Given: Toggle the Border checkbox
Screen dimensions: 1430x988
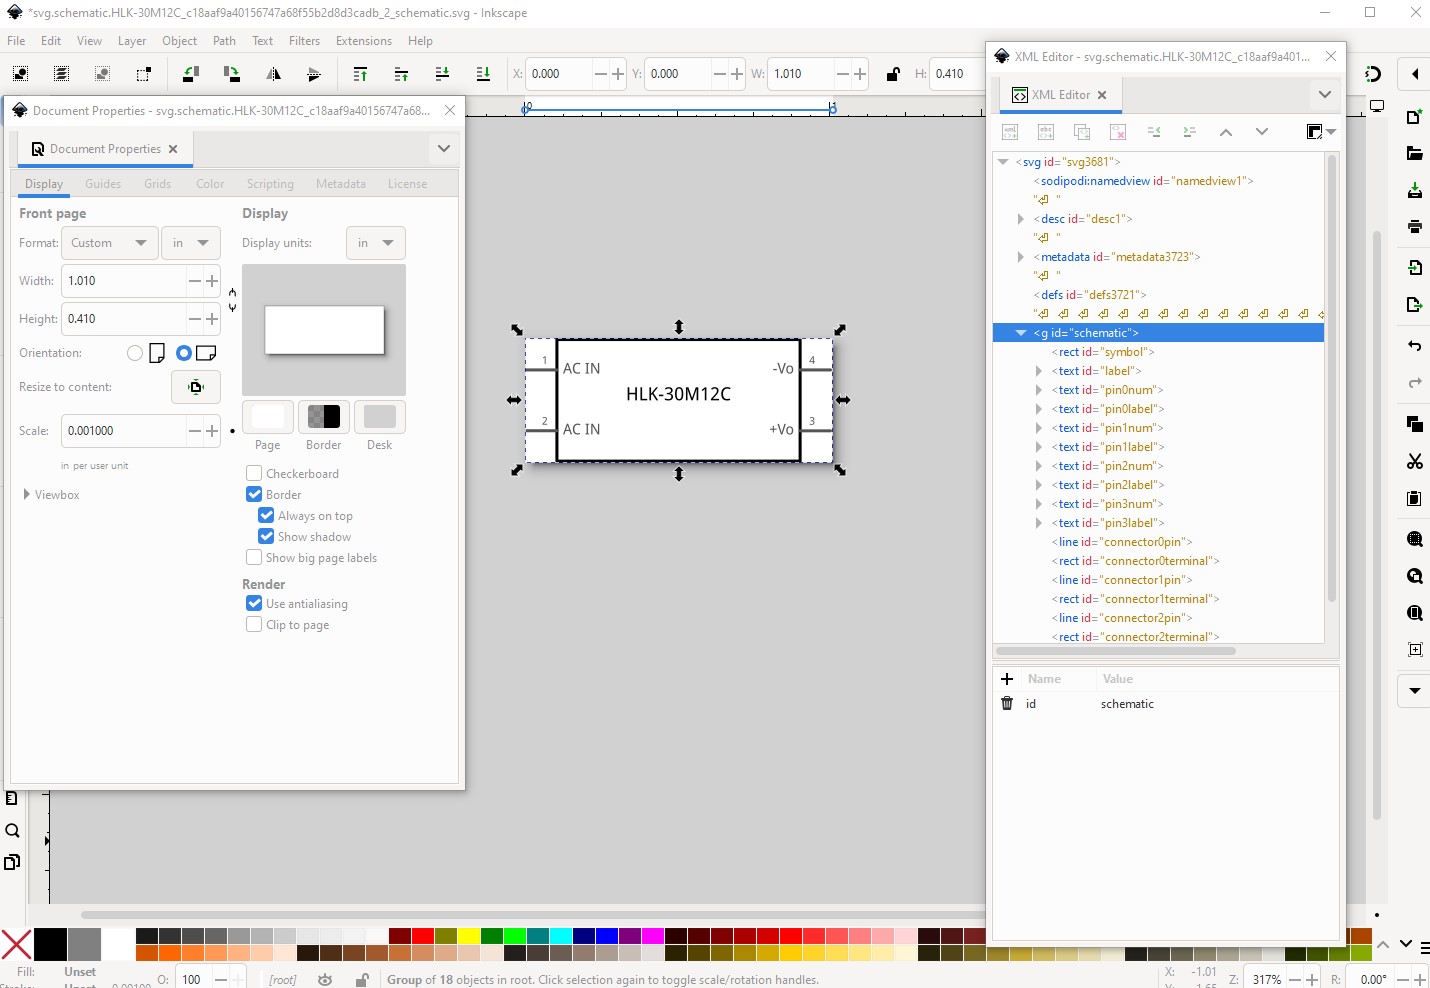Looking at the screenshot, I should pos(254,494).
